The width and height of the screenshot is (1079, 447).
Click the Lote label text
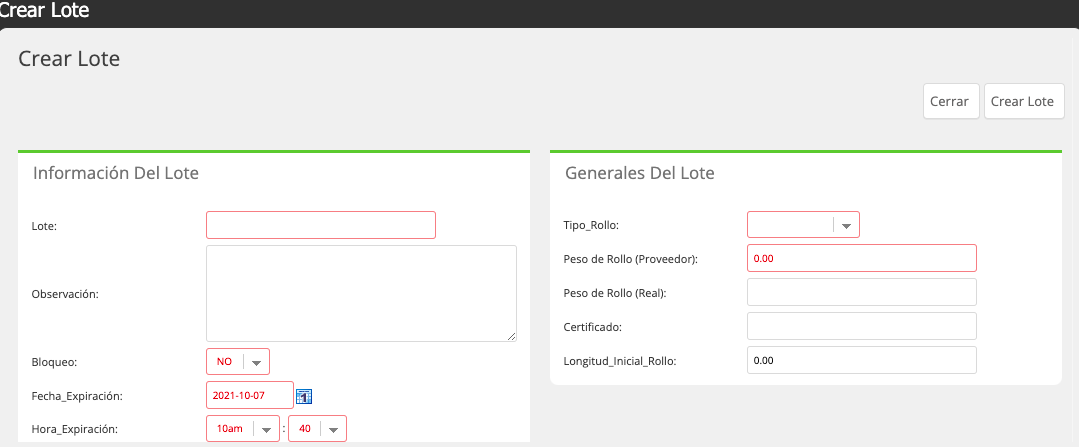pyautogui.click(x=44, y=226)
